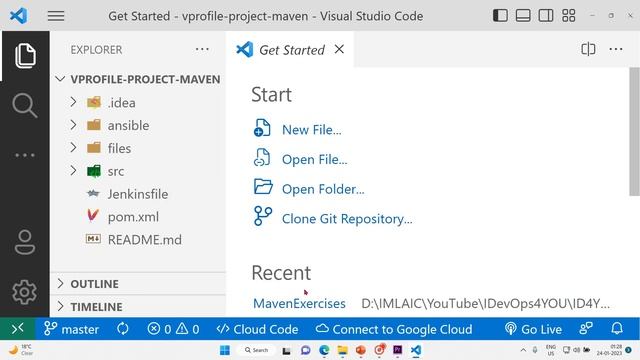The image size is (640, 360).
Task: Open Explorer views and more actions ellipsis
Action: point(202,49)
